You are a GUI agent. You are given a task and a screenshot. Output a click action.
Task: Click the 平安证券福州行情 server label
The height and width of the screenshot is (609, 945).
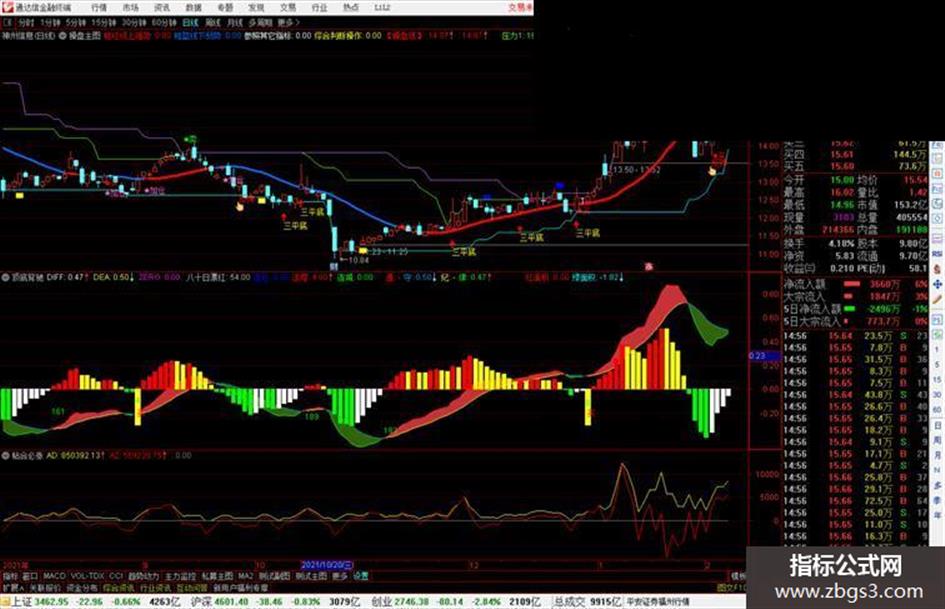[x=658, y=602]
